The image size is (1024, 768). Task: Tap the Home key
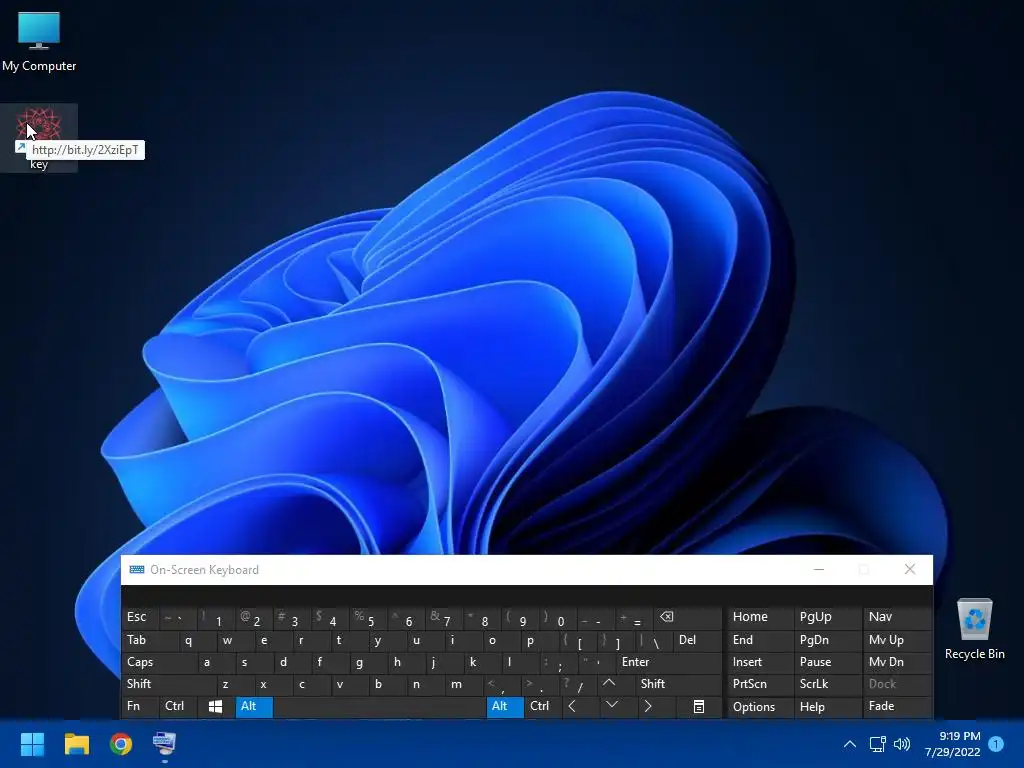[760, 617]
